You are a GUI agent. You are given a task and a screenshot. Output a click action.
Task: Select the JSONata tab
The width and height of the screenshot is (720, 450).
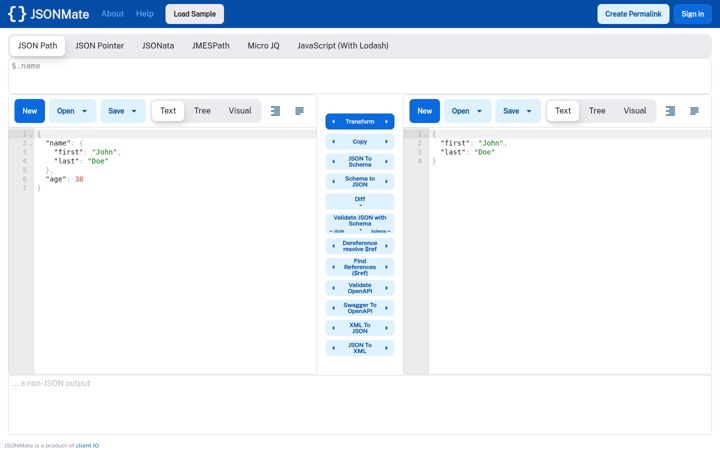tap(158, 46)
